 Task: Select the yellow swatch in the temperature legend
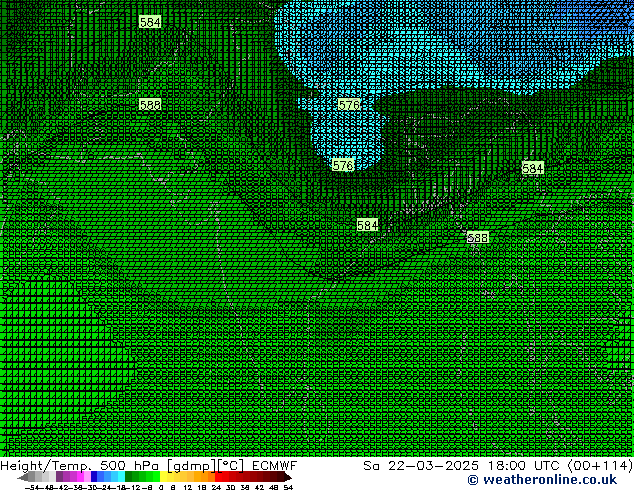click(x=163, y=477)
